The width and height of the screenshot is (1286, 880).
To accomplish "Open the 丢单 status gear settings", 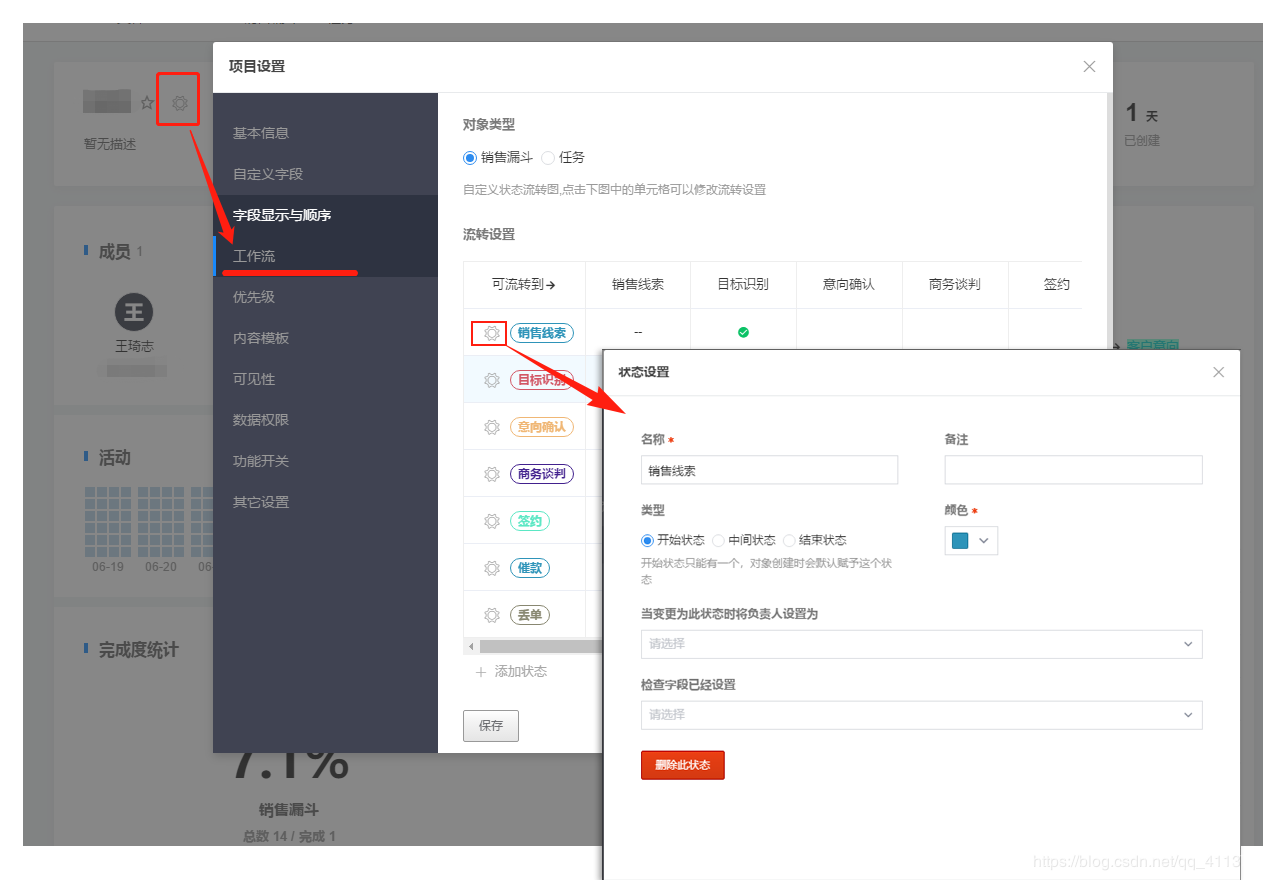I will tap(491, 614).
